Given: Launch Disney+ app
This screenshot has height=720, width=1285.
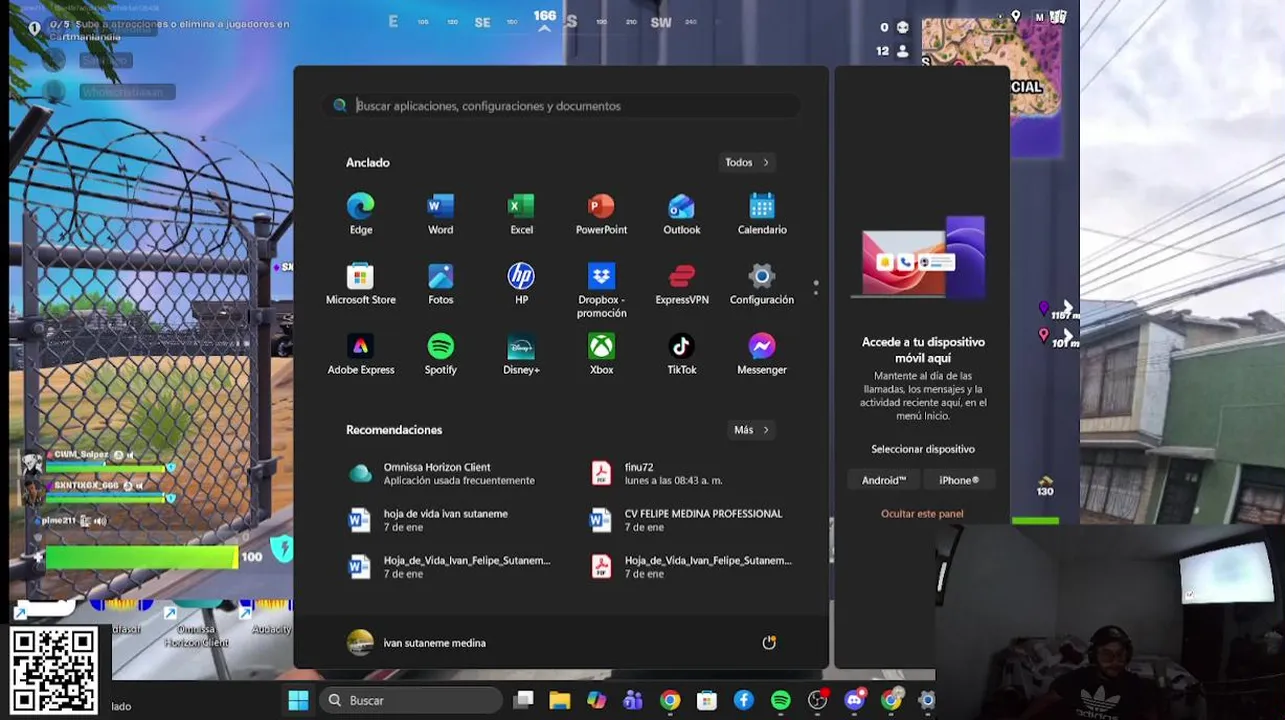Looking at the screenshot, I should (x=521, y=354).
